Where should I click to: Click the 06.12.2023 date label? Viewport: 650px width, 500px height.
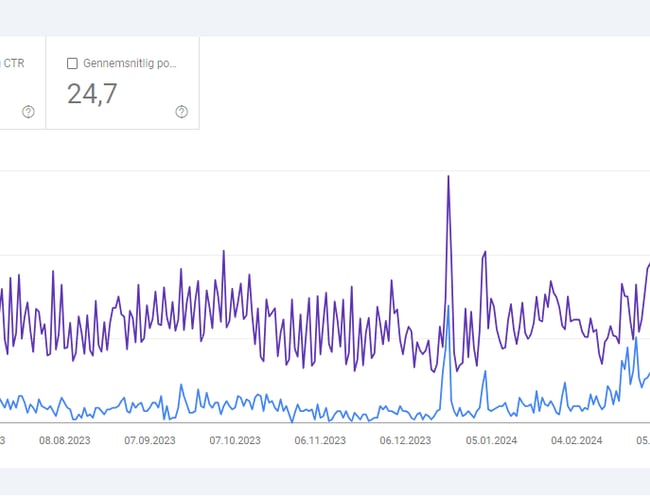point(405,440)
